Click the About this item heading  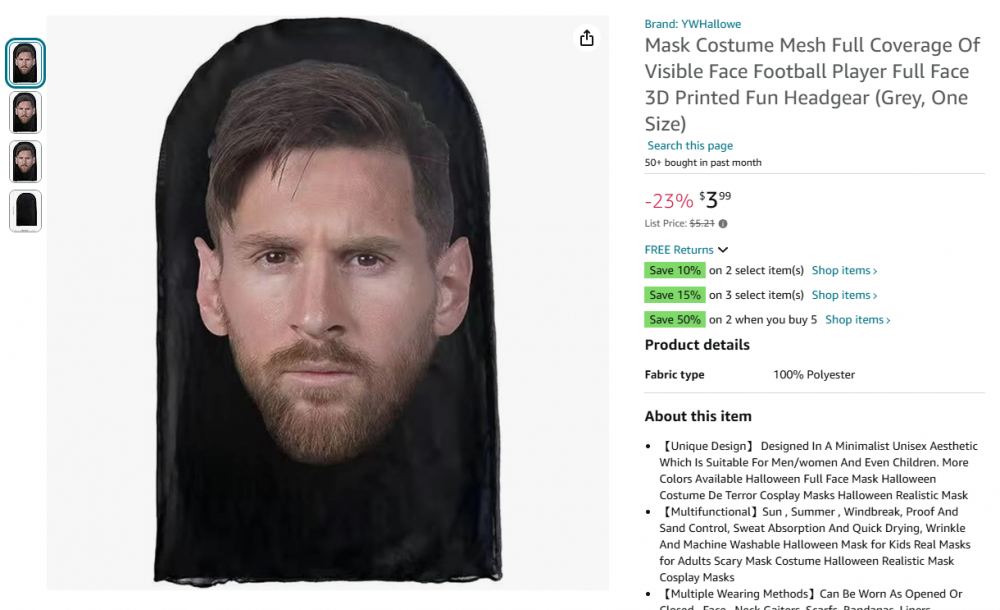698,416
